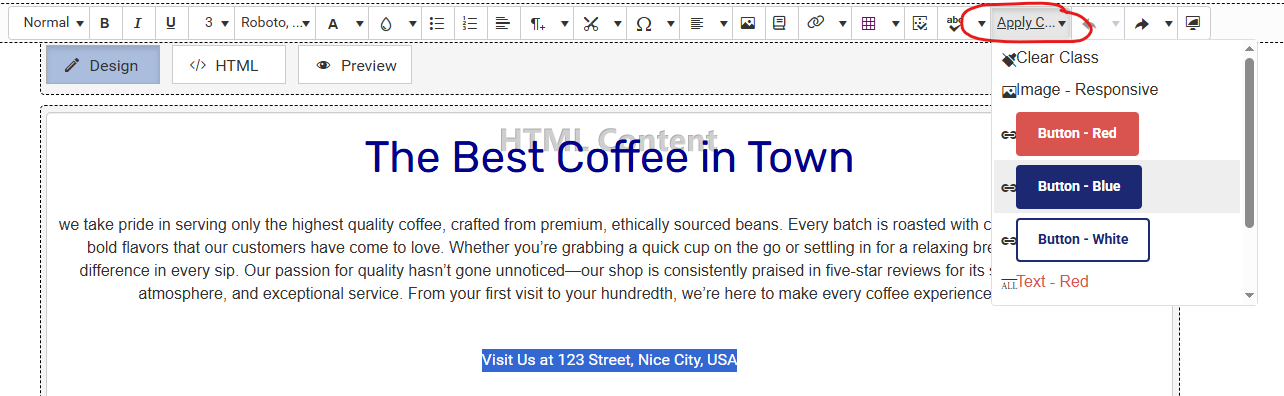Click the redo arrow icon
Screen dimensions: 1284x396
[x=1142, y=23]
